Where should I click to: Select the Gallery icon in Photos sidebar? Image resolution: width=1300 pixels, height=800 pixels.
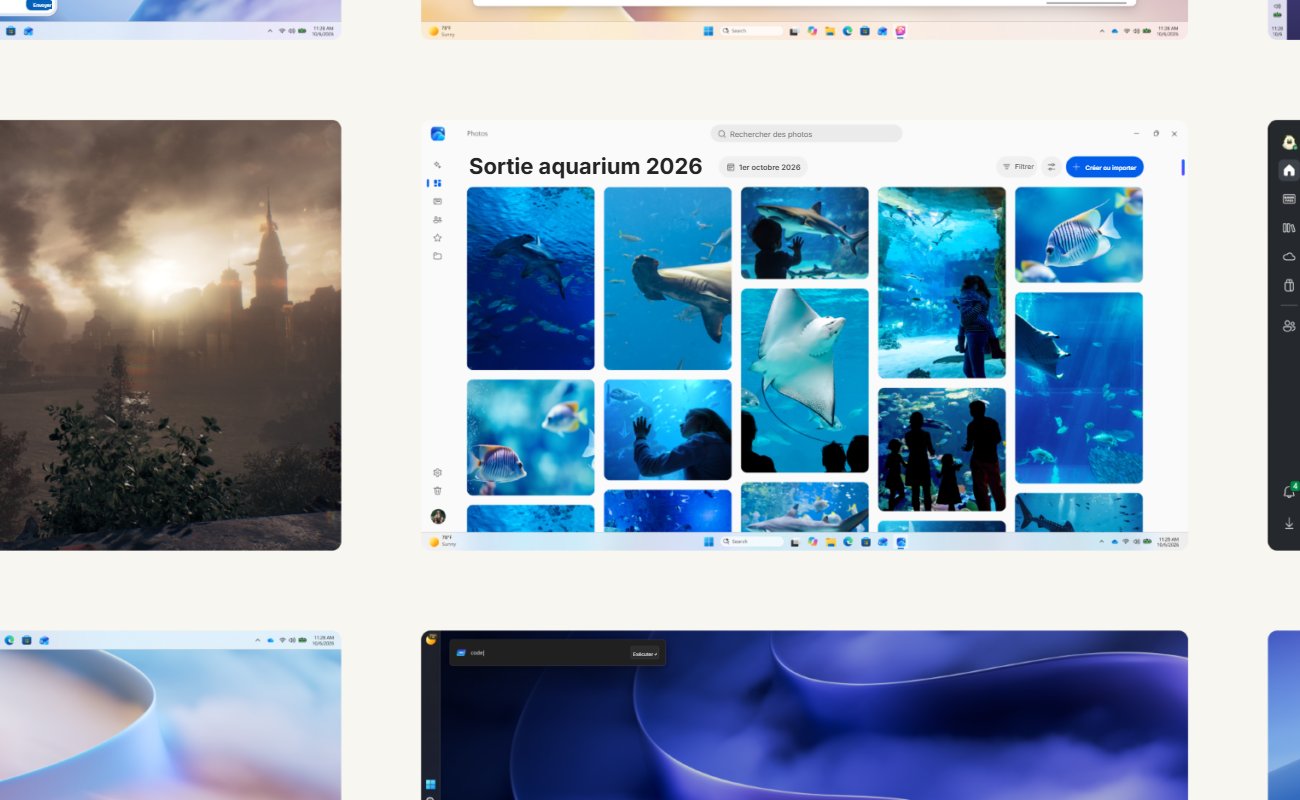tap(437, 183)
